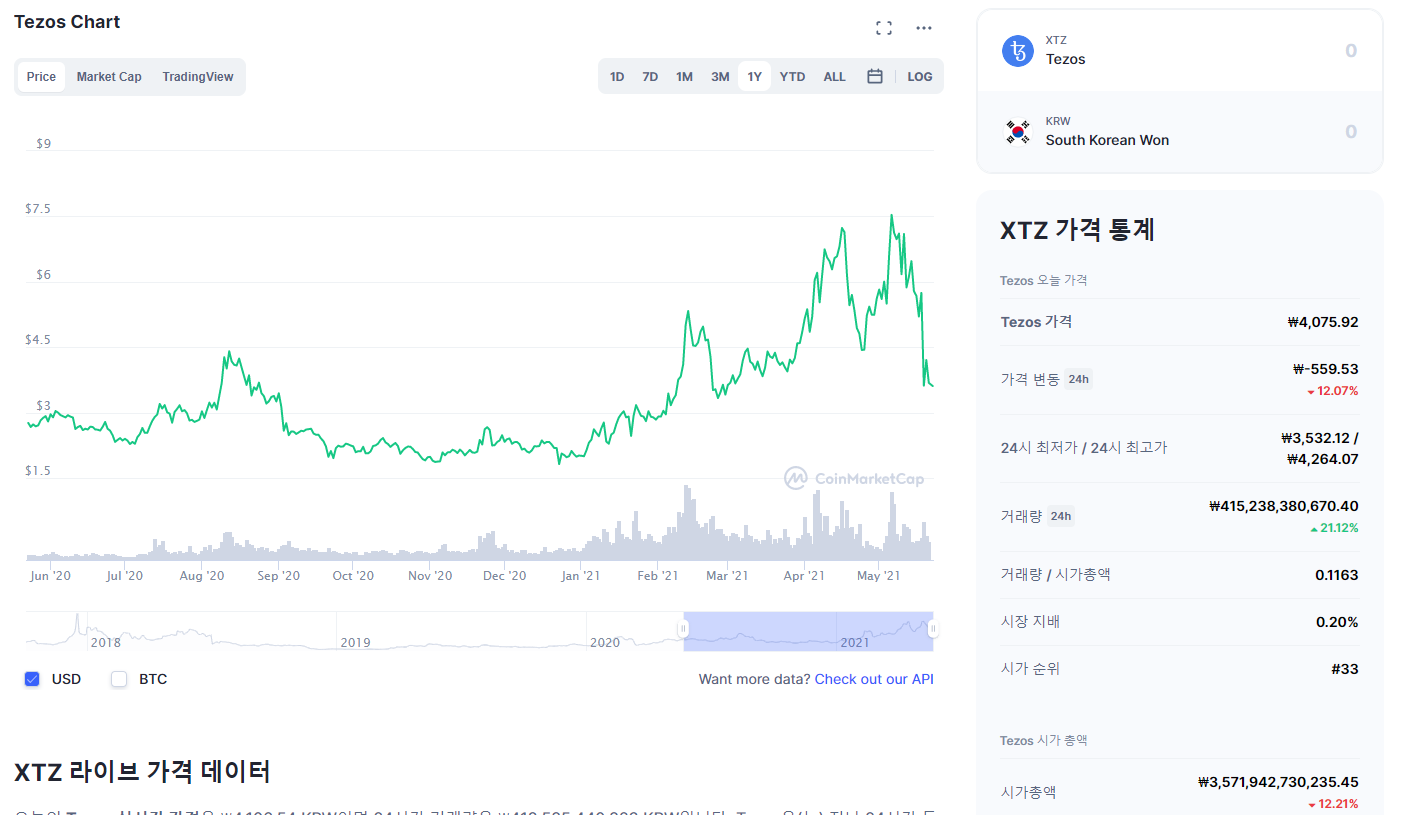
Task: Switch to the Market Cap tab
Action: (x=109, y=77)
